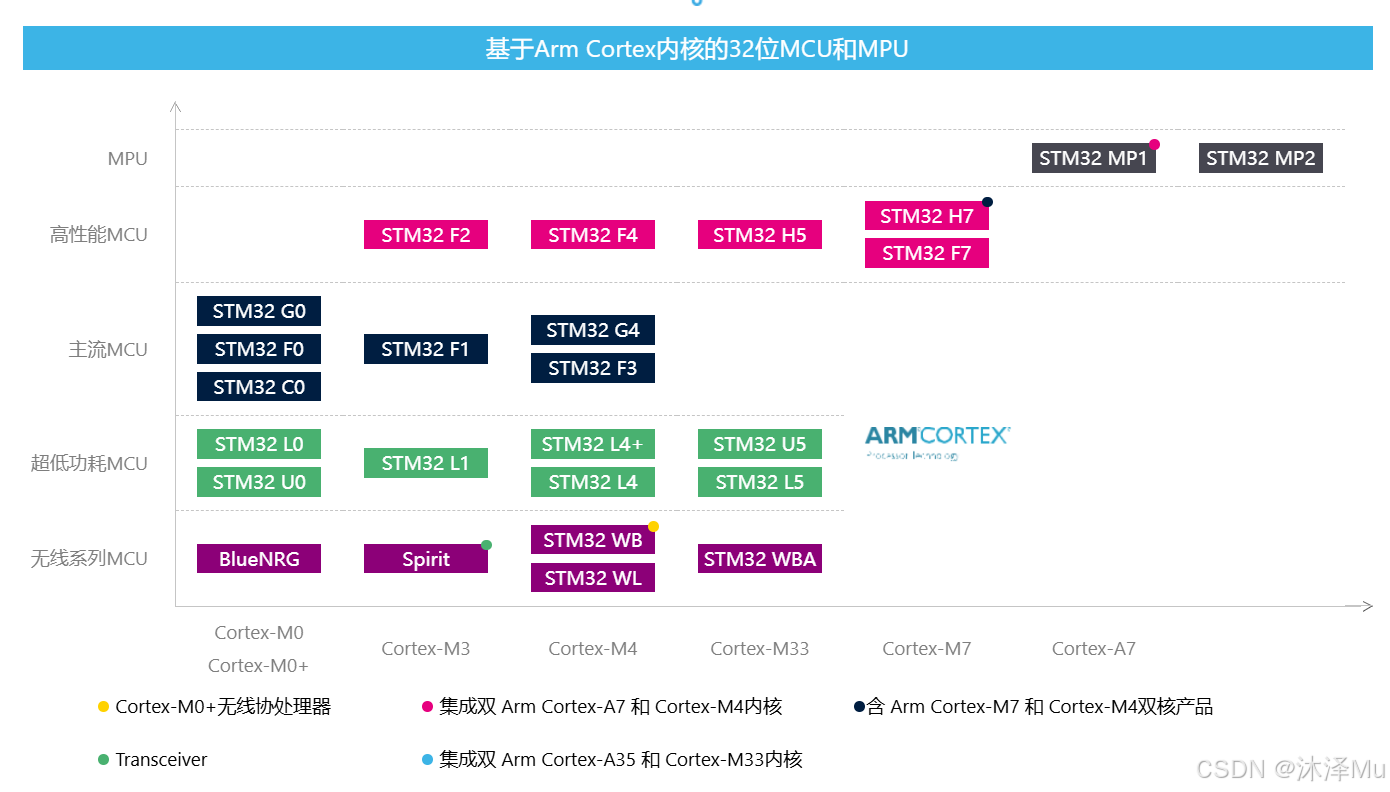Click the Cortex-M4 axis label
This screenshot has height=792, width=1390.
click(593, 649)
